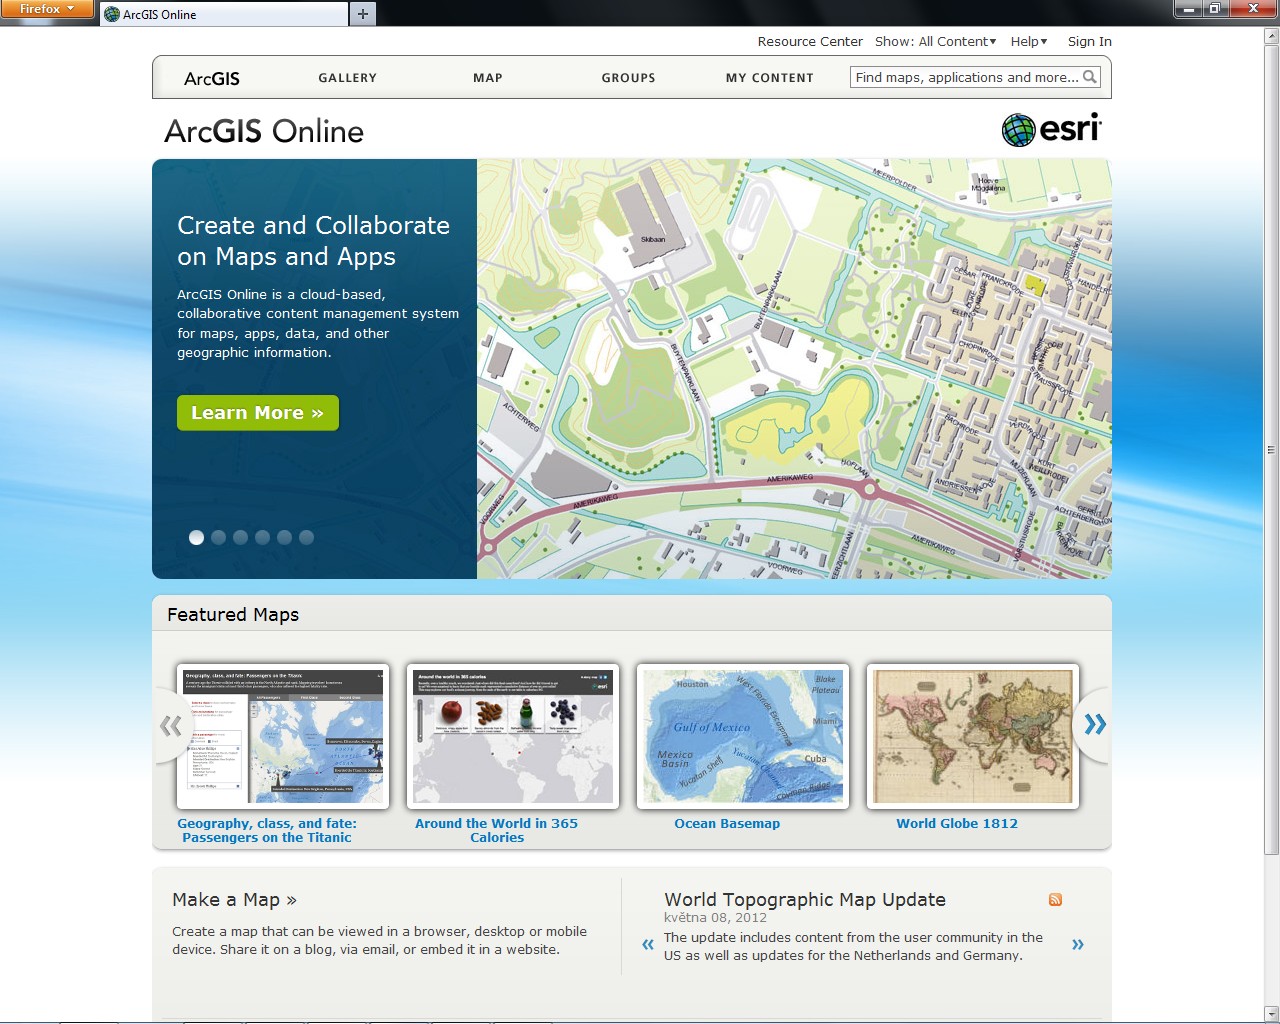This screenshot has height=1024, width=1280.
Task: Go to the My Content tab
Action: (x=769, y=78)
